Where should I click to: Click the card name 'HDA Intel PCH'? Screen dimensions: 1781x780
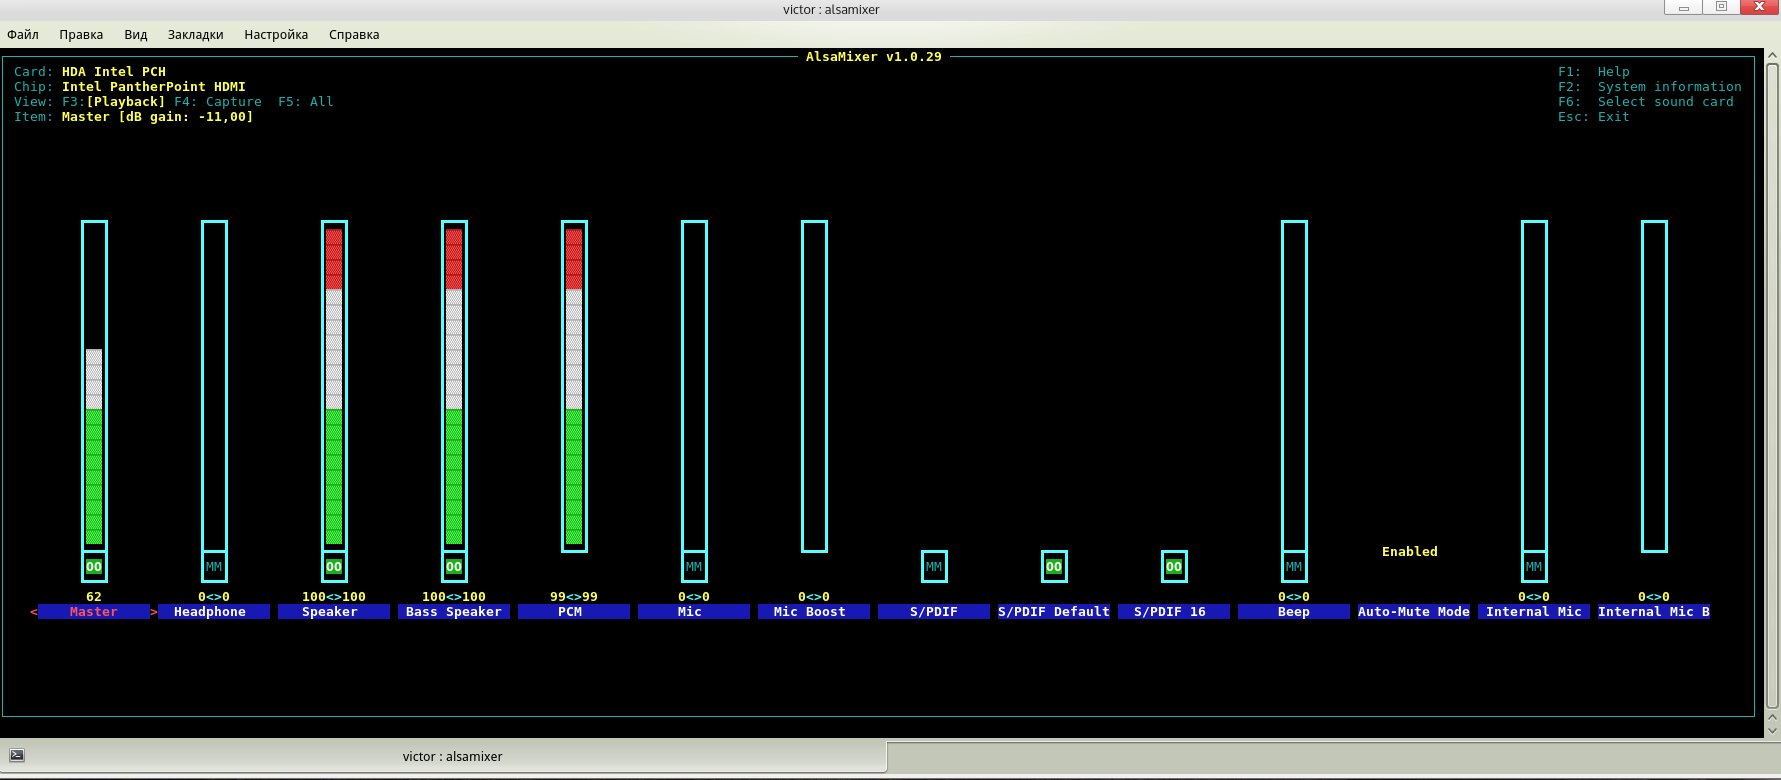[114, 72]
